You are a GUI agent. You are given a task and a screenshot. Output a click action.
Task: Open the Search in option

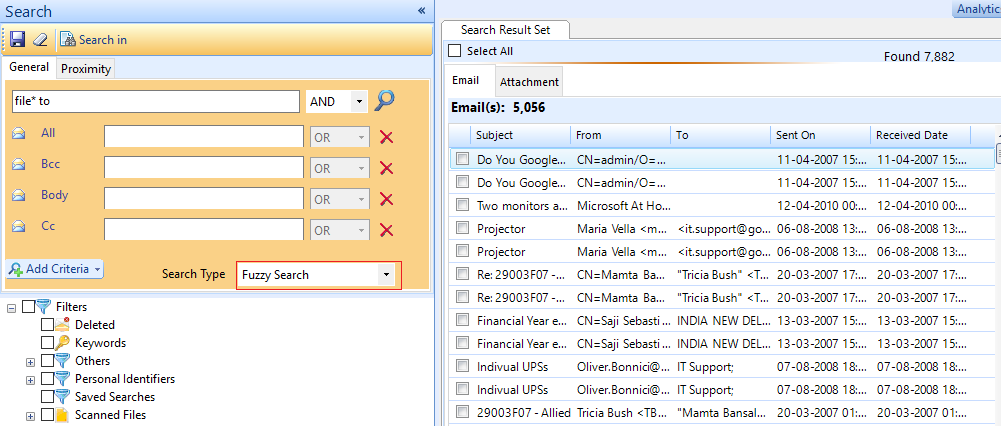tap(93, 40)
